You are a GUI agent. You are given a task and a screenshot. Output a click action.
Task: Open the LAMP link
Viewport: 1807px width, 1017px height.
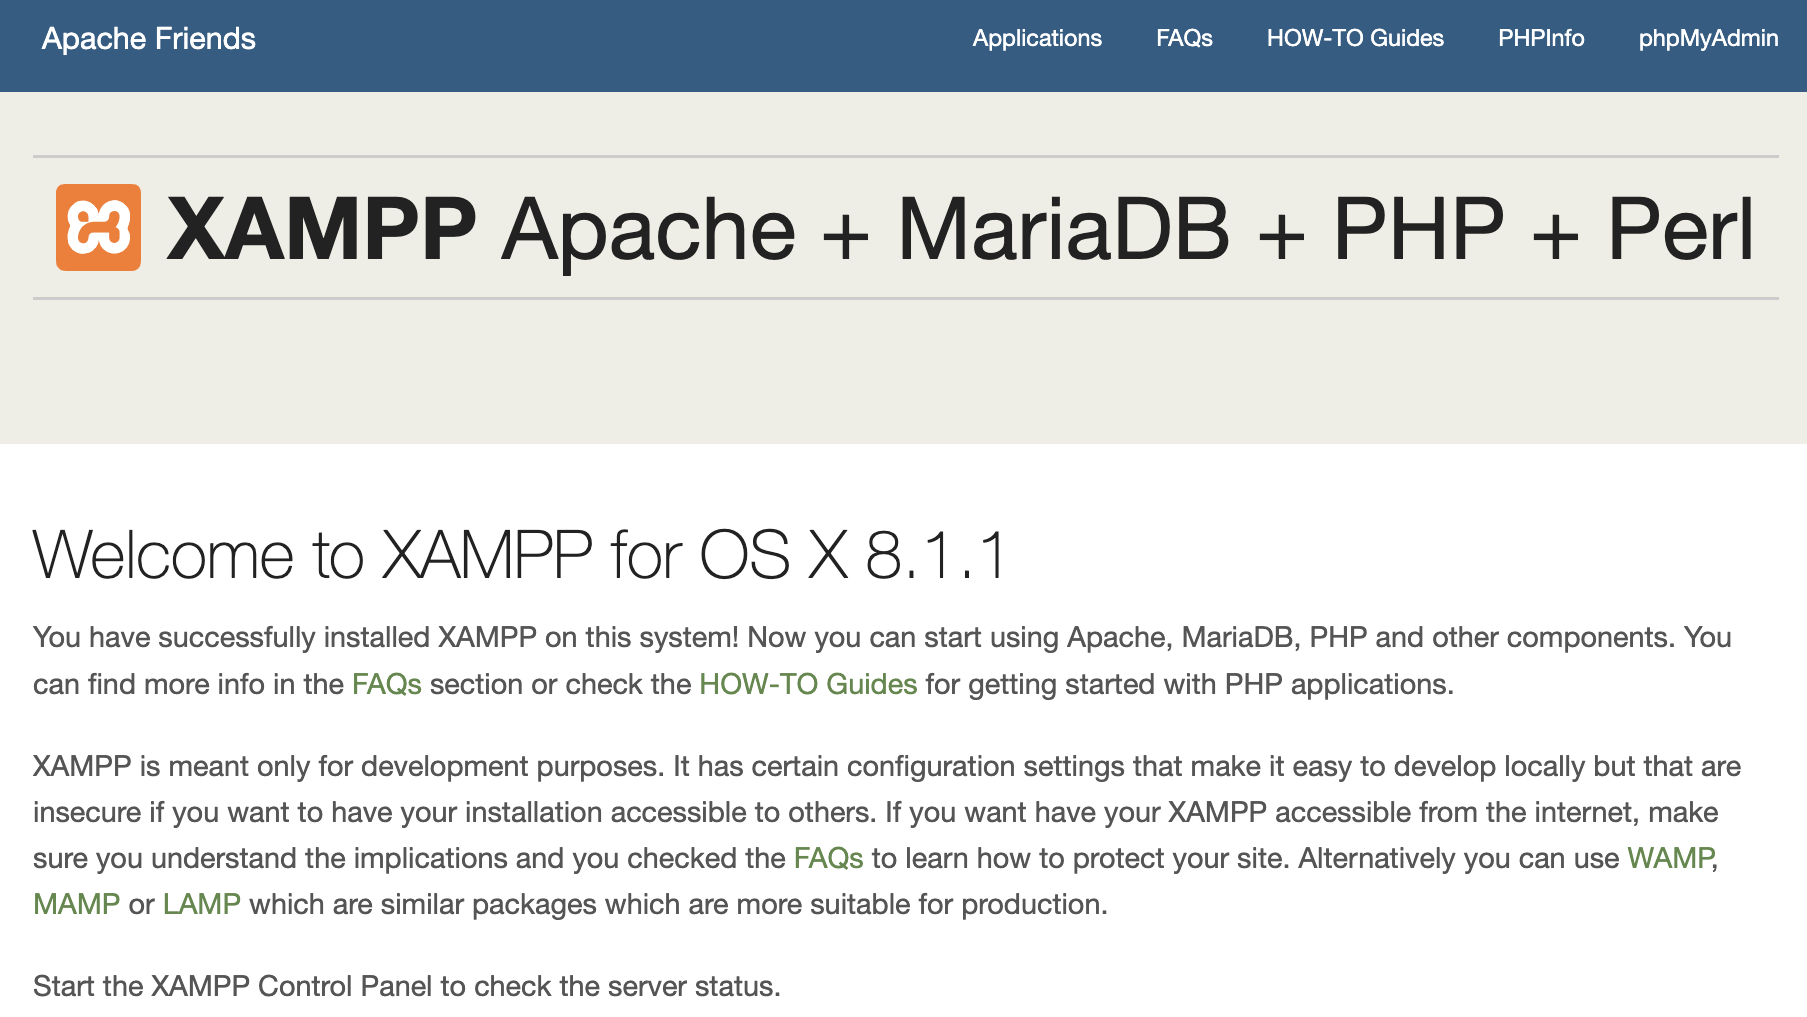point(201,903)
